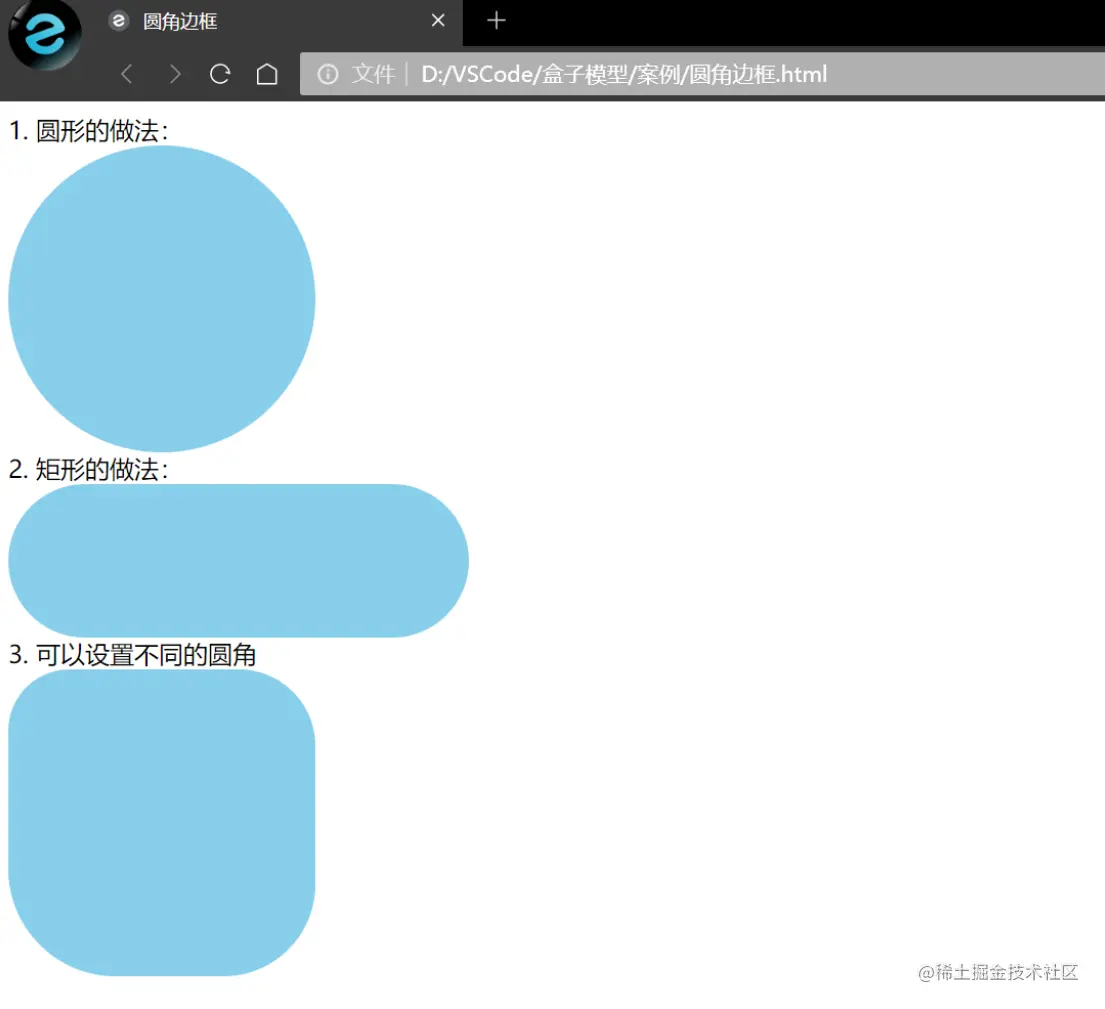1105x1009 pixels.
Task: Click the square with different rounded corners
Action: coord(161,823)
